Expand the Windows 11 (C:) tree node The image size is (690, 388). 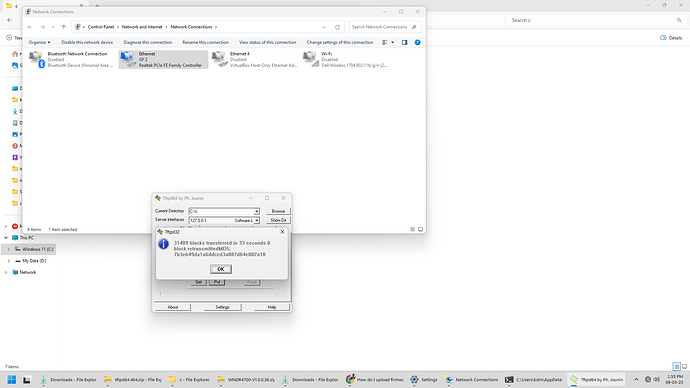9,249
